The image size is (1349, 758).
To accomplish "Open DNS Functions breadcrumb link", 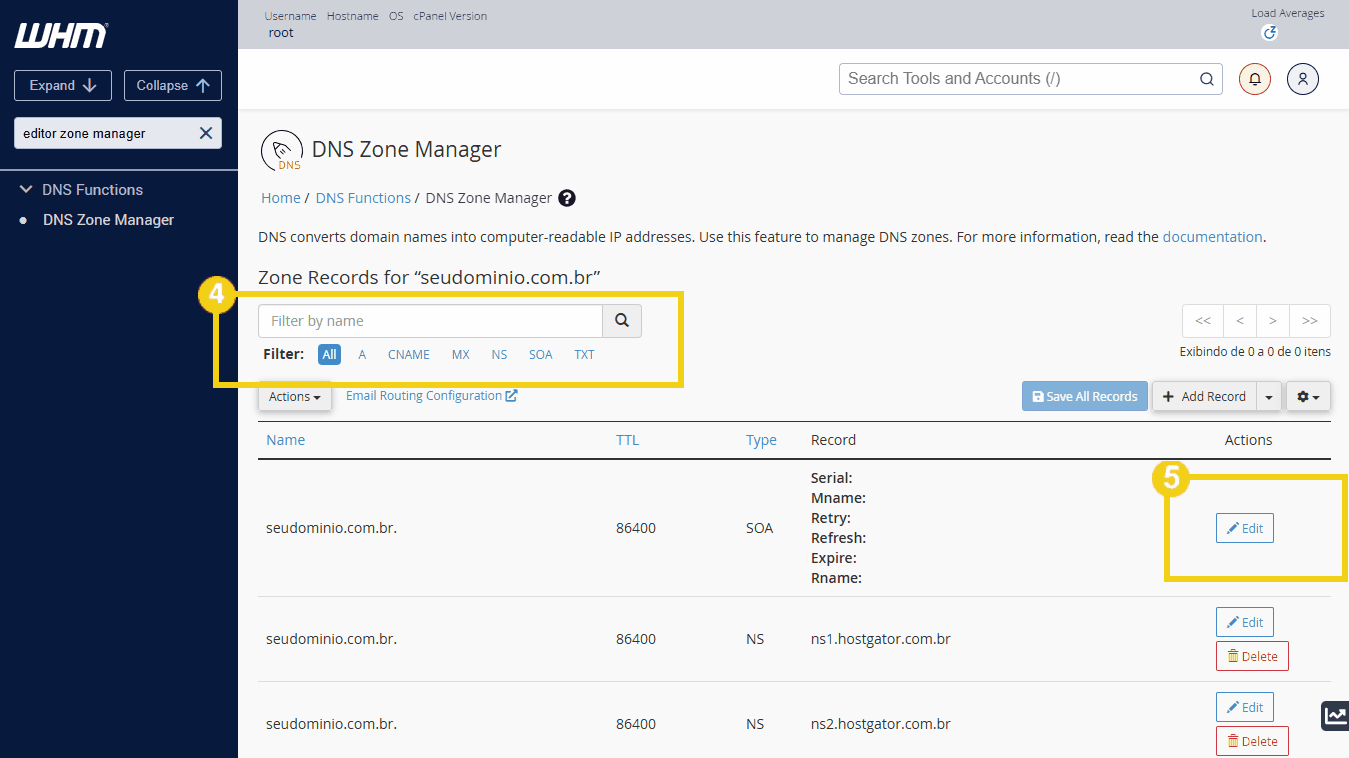I will (x=363, y=198).
